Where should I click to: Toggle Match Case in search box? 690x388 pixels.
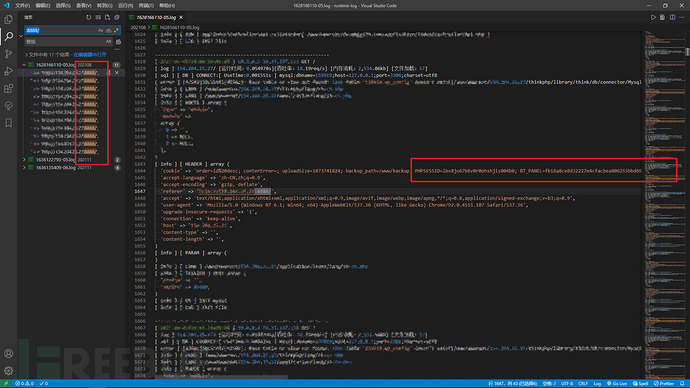(x=100, y=30)
